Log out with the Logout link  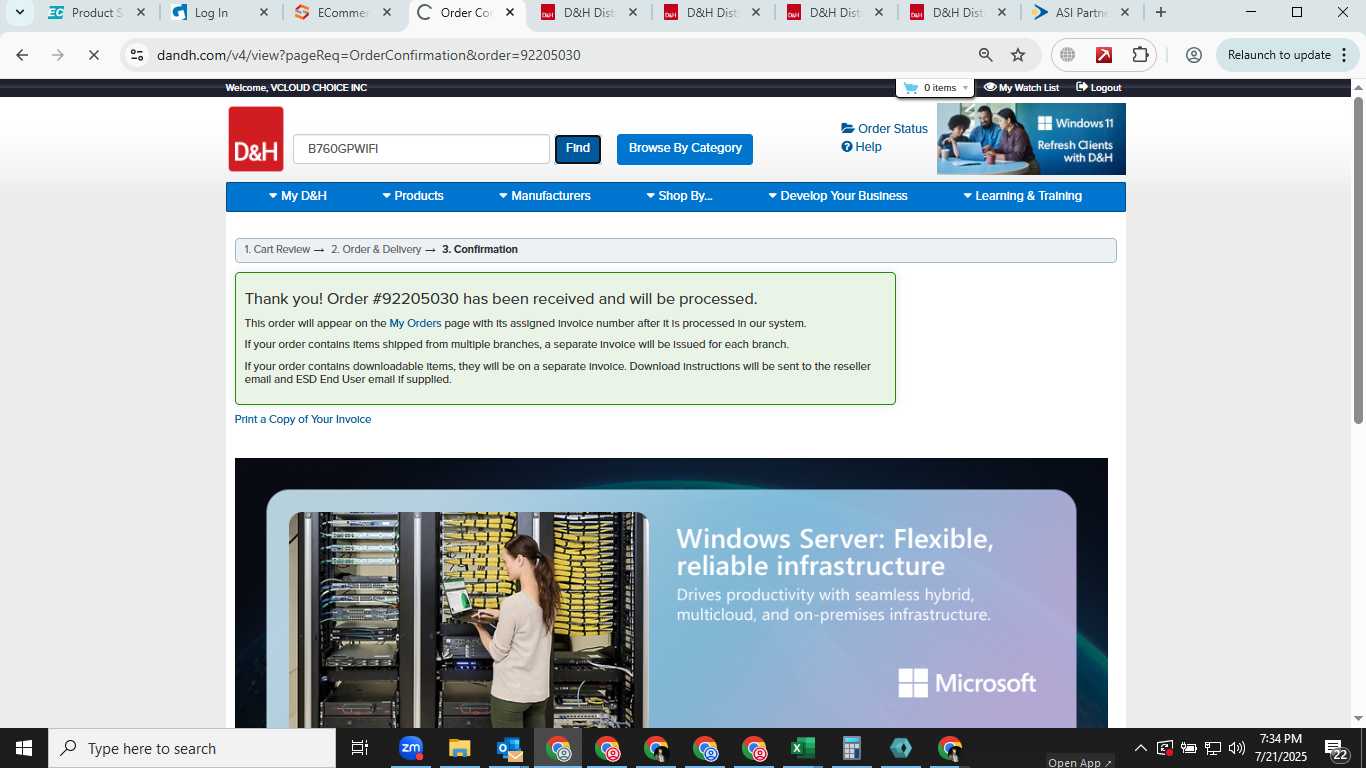coord(1099,88)
